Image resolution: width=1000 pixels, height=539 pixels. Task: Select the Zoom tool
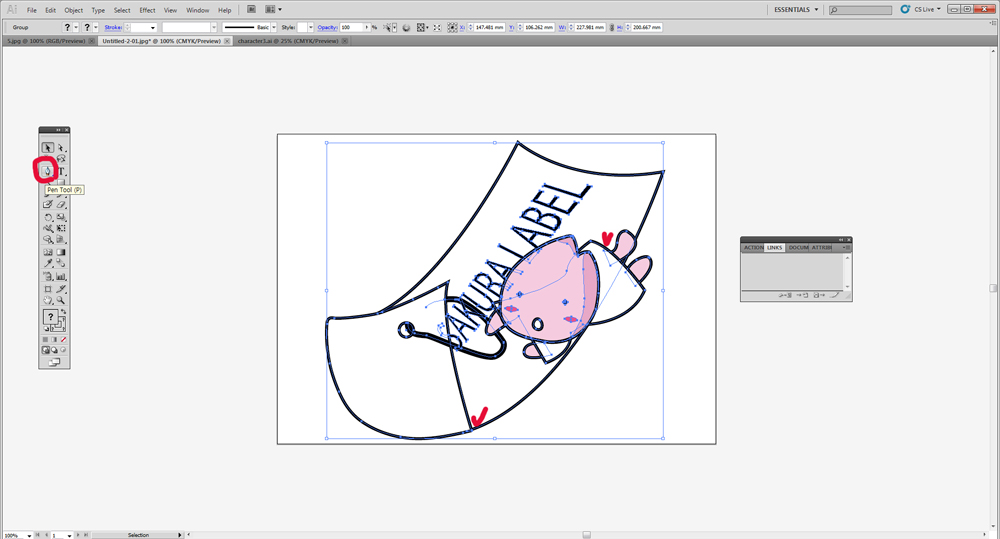(x=61, y=300)
